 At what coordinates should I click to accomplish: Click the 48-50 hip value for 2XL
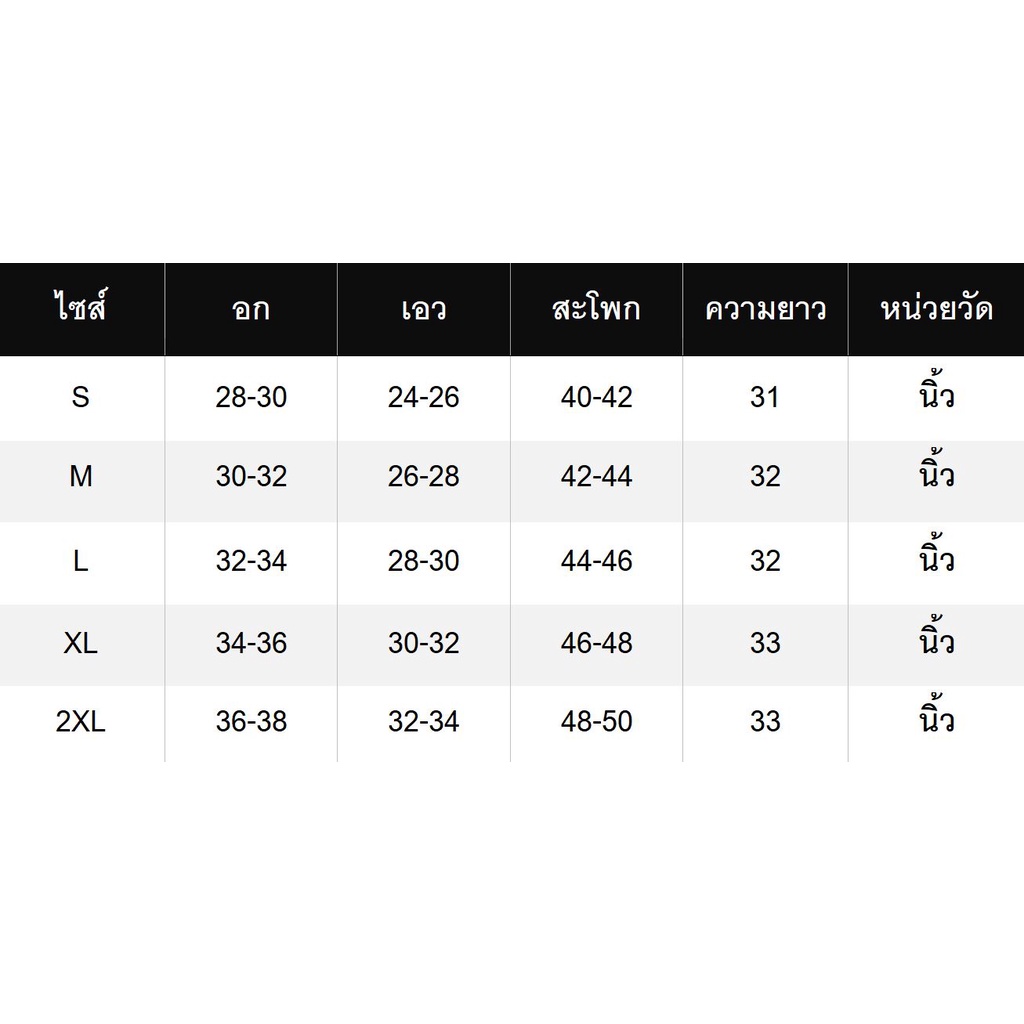pyautogui.click(x=596, y=722)
